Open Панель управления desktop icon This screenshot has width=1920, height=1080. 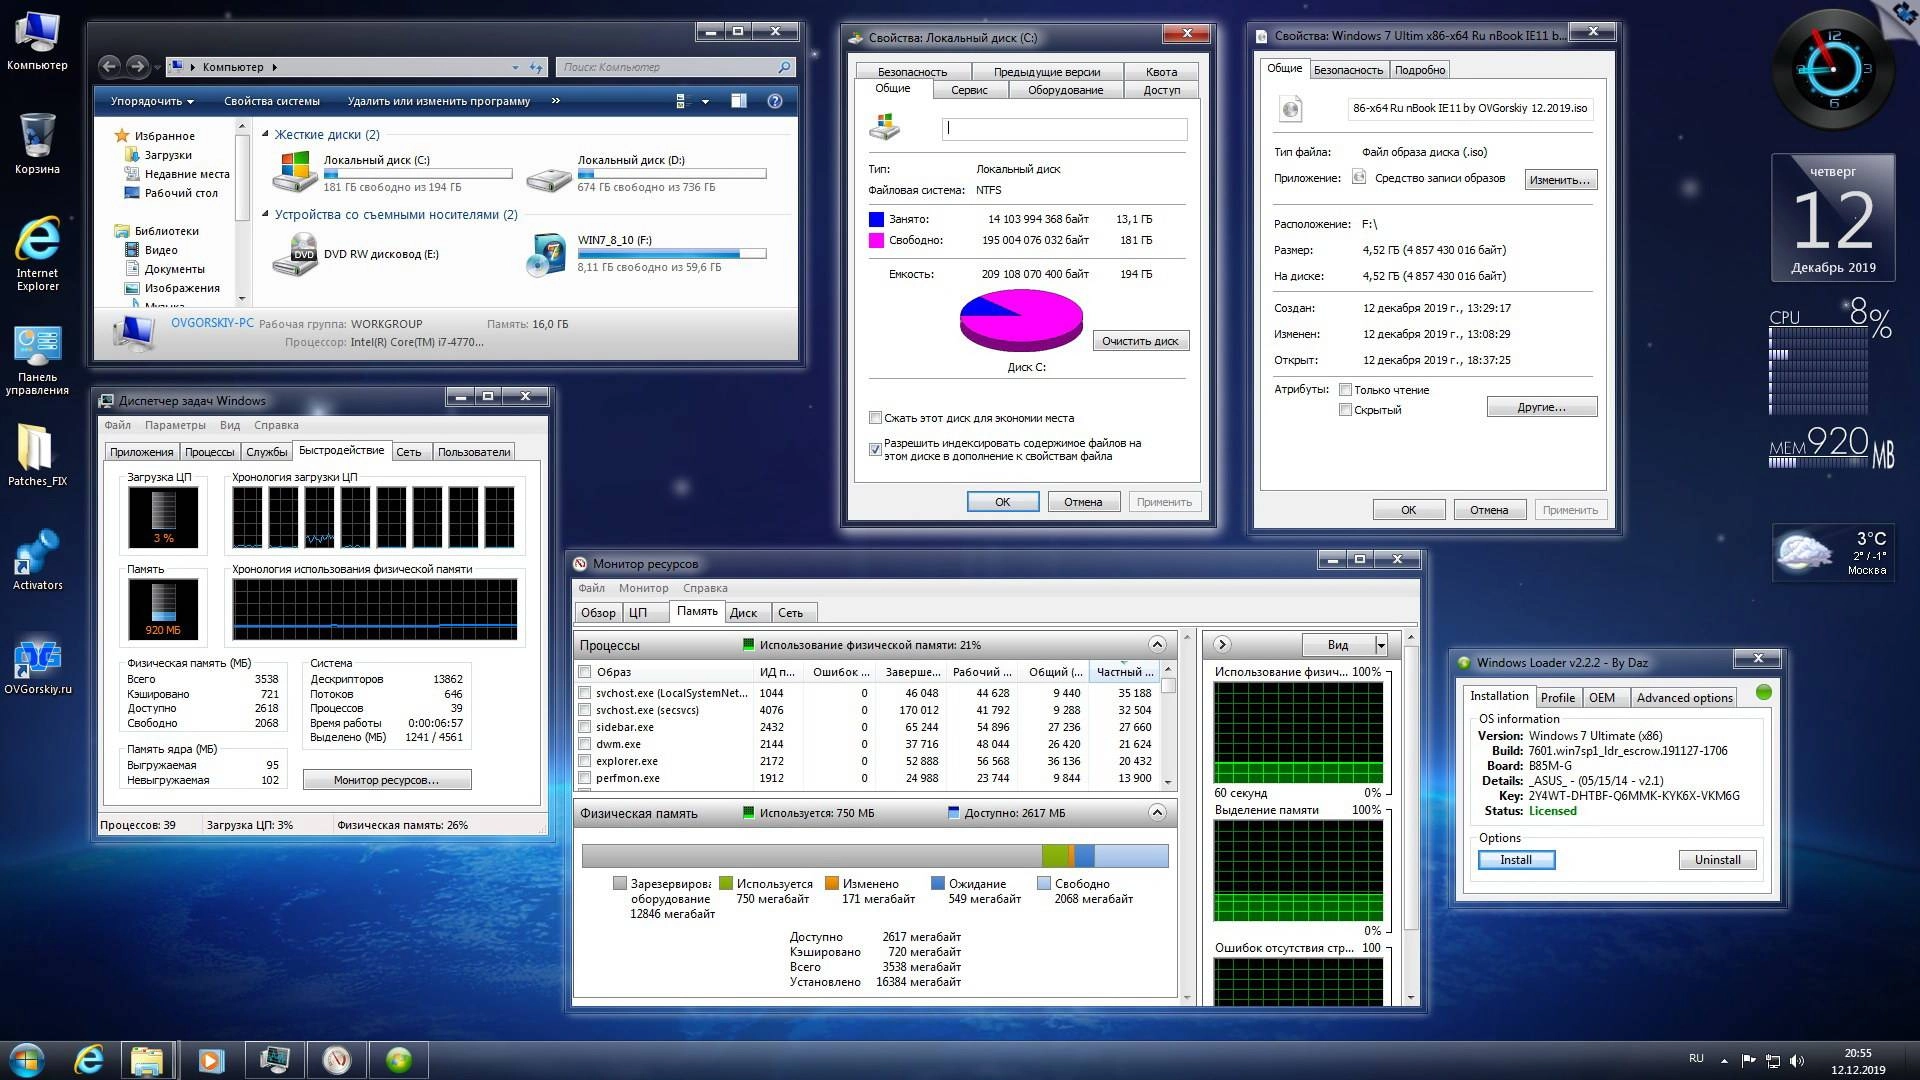[x=37, y=360]
